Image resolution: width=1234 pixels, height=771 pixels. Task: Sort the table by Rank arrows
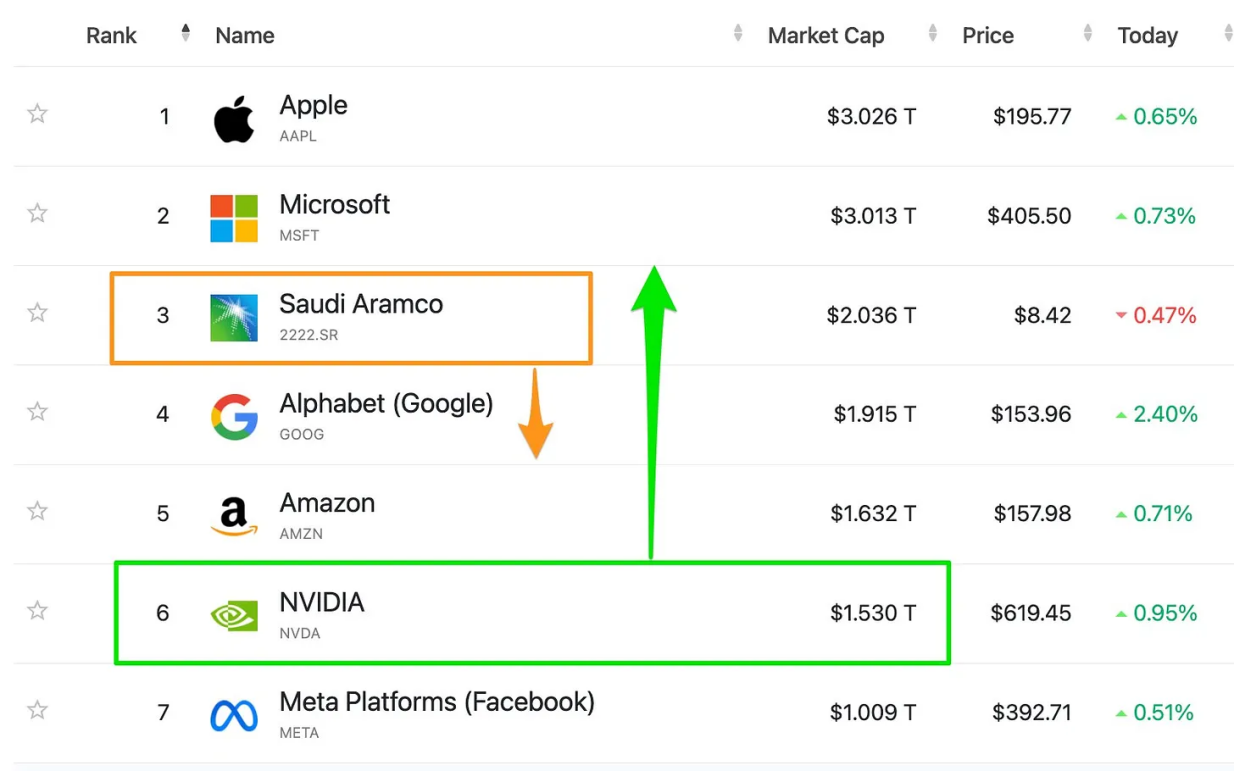[x=185, y=34]
